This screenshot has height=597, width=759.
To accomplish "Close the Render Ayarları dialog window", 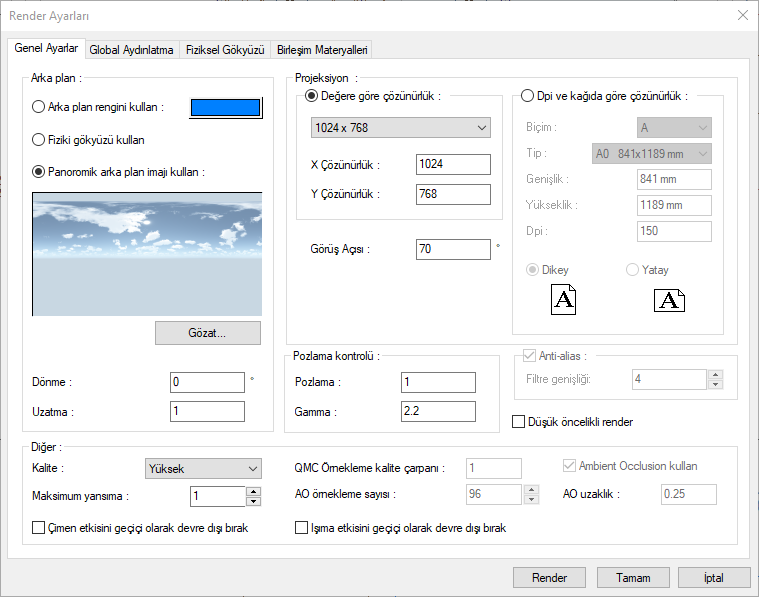I will coord(742,15).
